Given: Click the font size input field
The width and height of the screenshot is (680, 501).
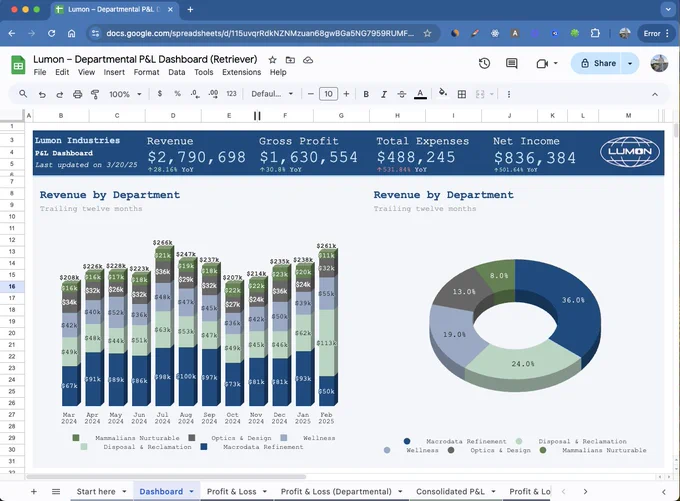Looking at the screenshot, I should coord(328,94).
